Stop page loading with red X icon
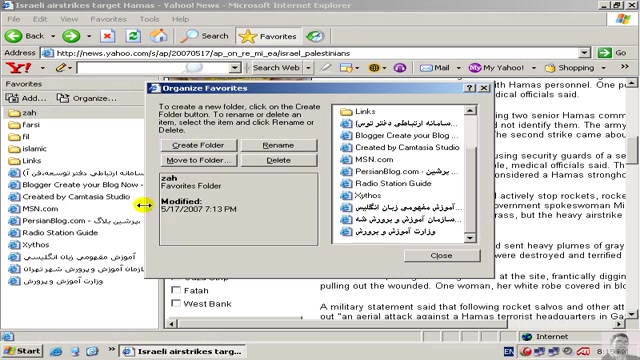The height and width of the screenshot is (360, 640). (107, 36)
